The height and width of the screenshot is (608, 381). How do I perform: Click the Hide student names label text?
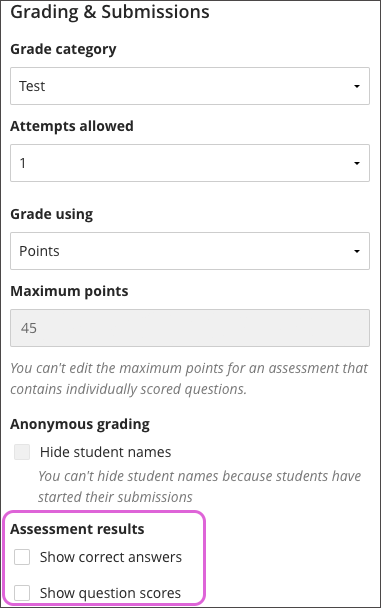click(105, 452)
